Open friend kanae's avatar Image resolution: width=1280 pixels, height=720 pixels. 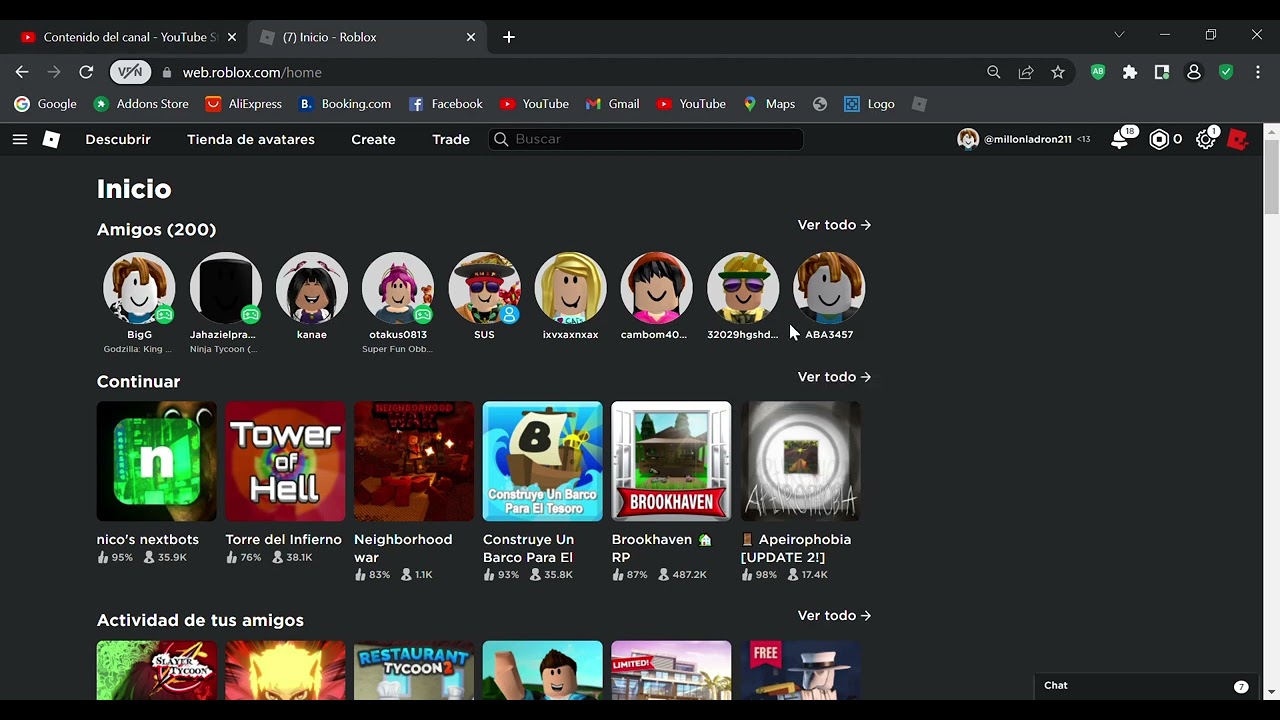[312, 288]
